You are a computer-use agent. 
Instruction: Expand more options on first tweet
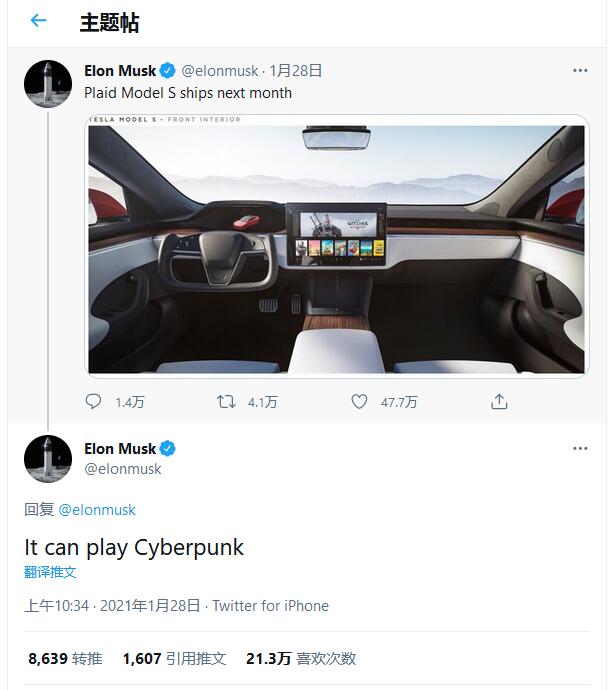(x=580, y=71)
